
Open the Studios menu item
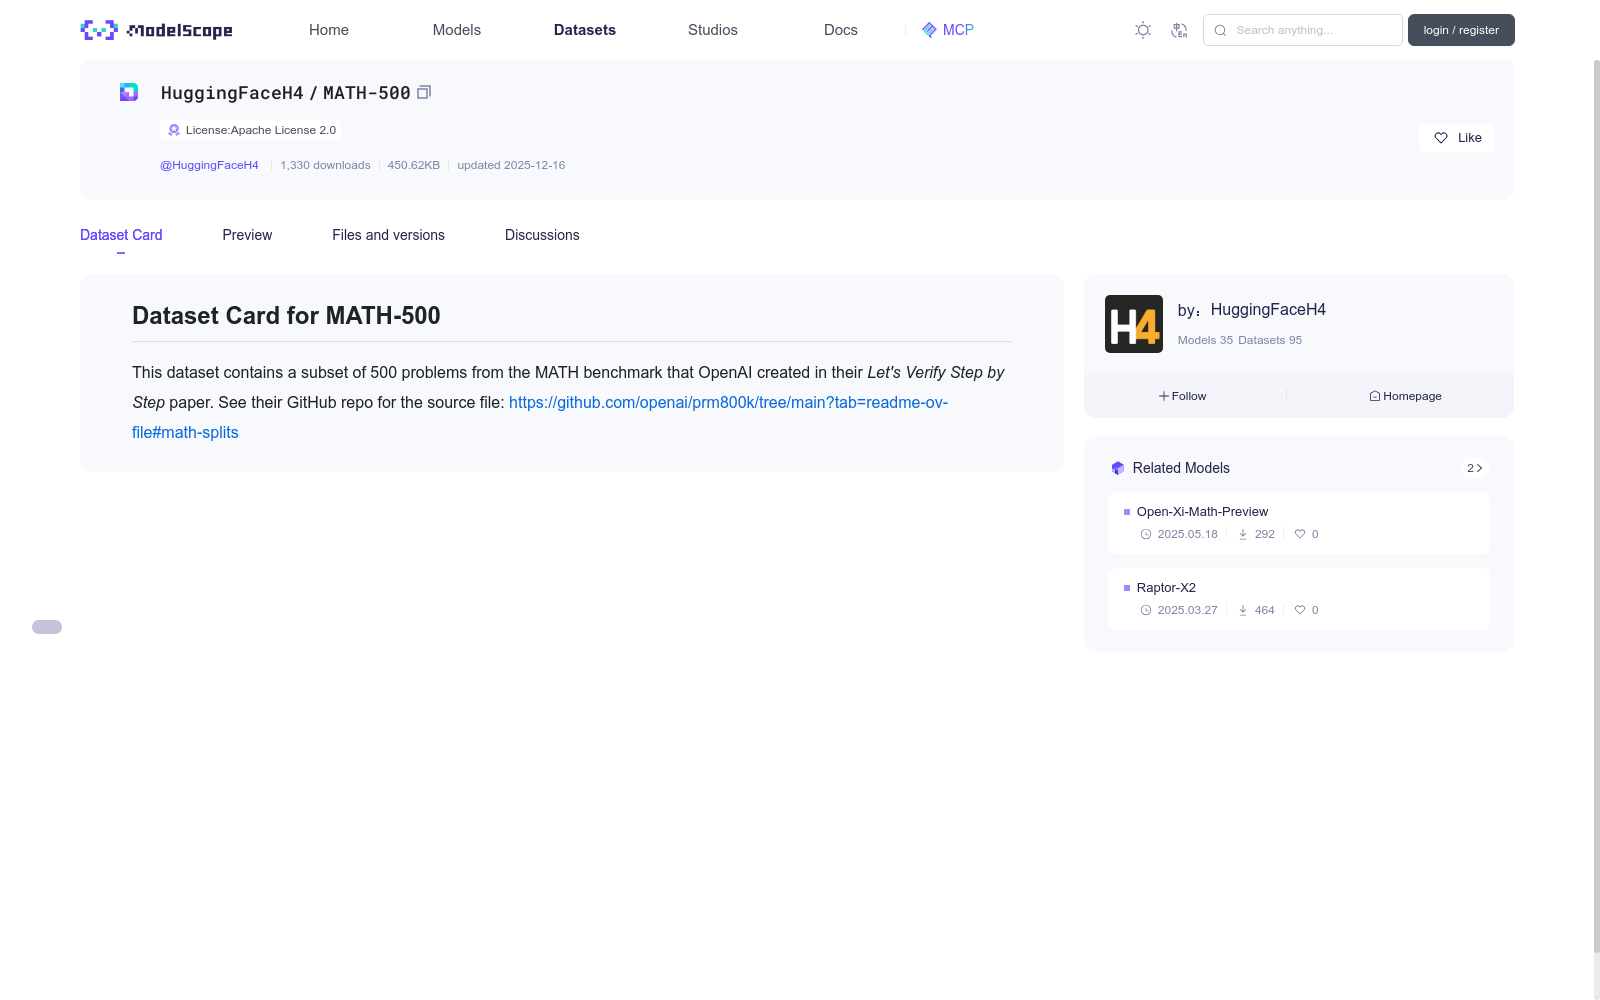tap(713, 30)
